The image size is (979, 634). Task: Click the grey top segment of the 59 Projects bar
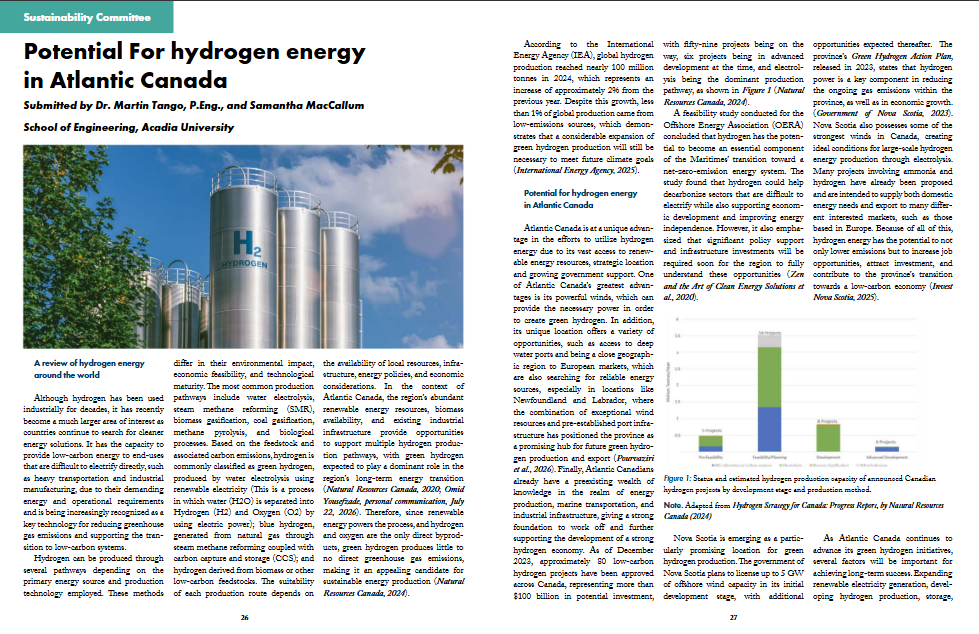(769, 340)
